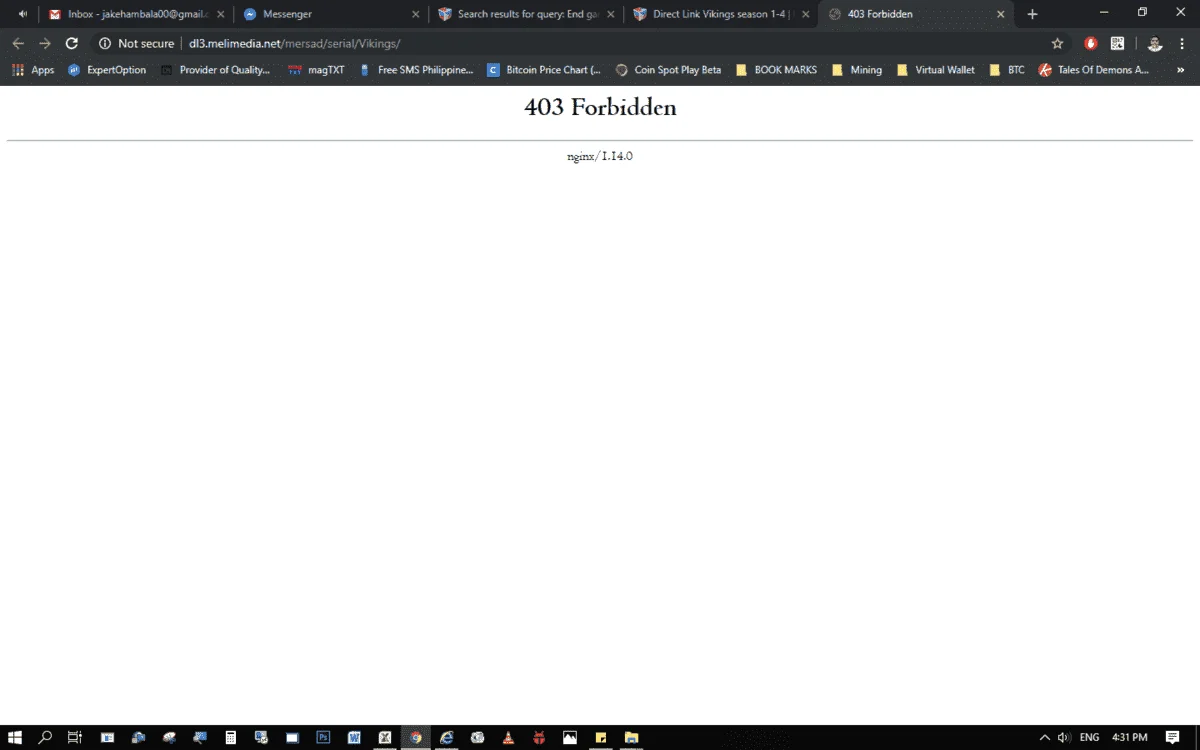Close the Messenger tab
This screenshot has height=750, width=1200.
415,14
